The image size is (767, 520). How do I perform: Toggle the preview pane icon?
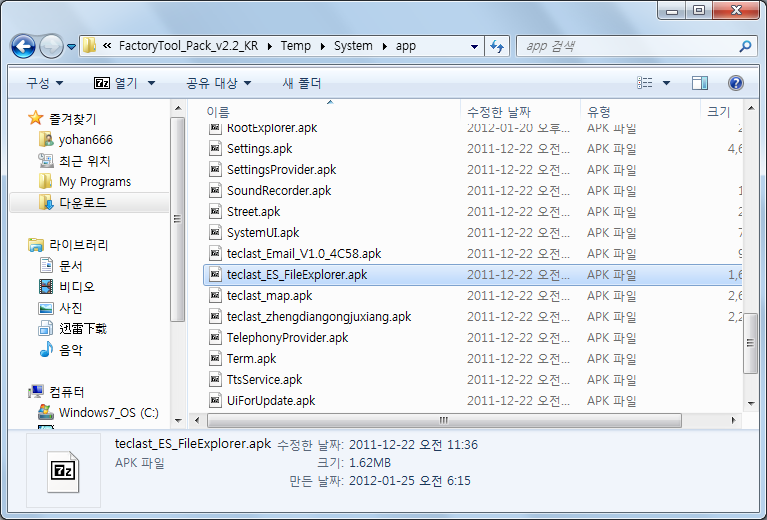click(x=700, y=83)
